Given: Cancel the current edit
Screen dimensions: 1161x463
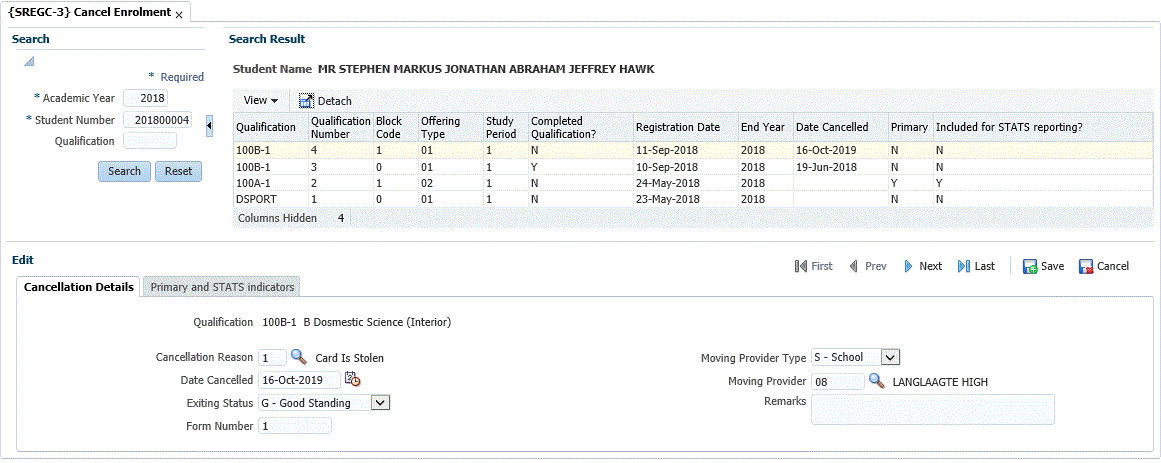Looking at the screenshot, I should click(1104, 266).
